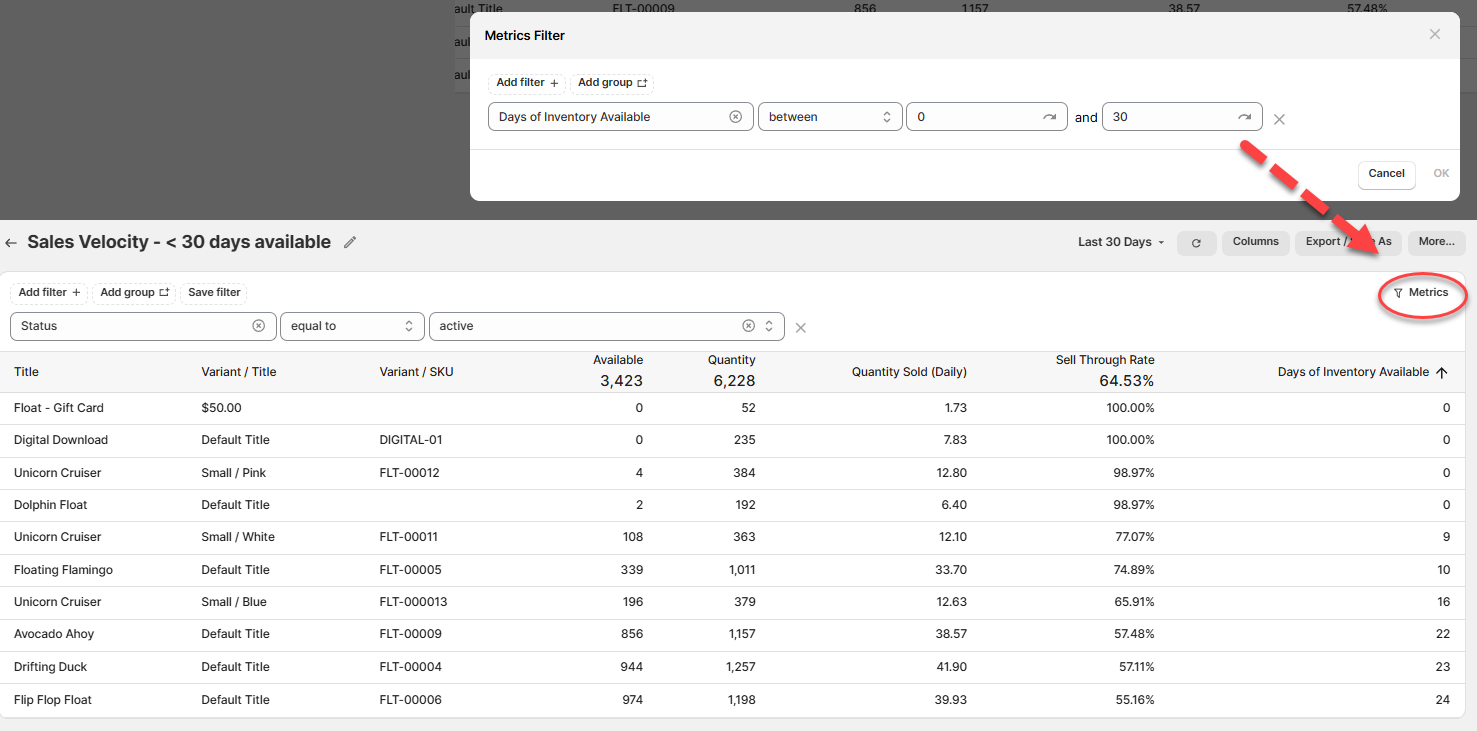The width and height of the screenshot is (1477, 731).
Task: Edit the report title pencil icon
Action: [350, 242]
